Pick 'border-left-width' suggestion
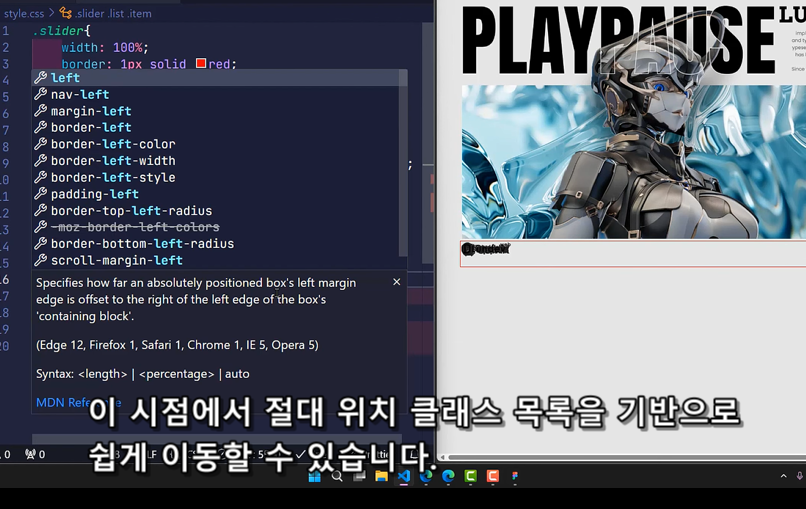This screenshot has height=509, width=806. point(219,161)
